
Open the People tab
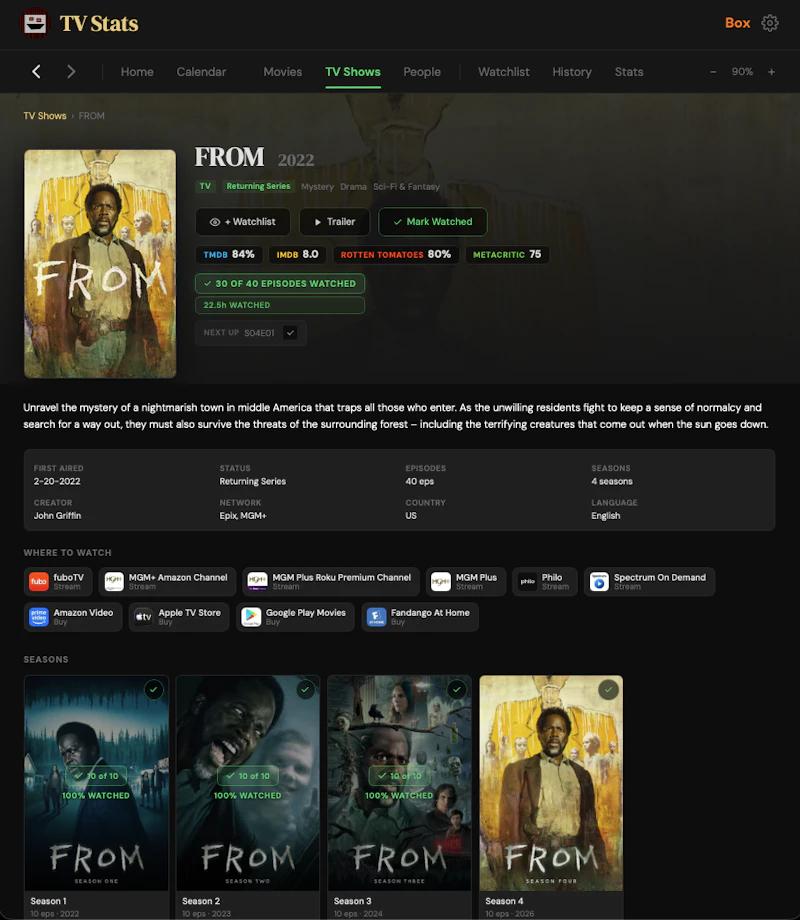click(422, 72)
